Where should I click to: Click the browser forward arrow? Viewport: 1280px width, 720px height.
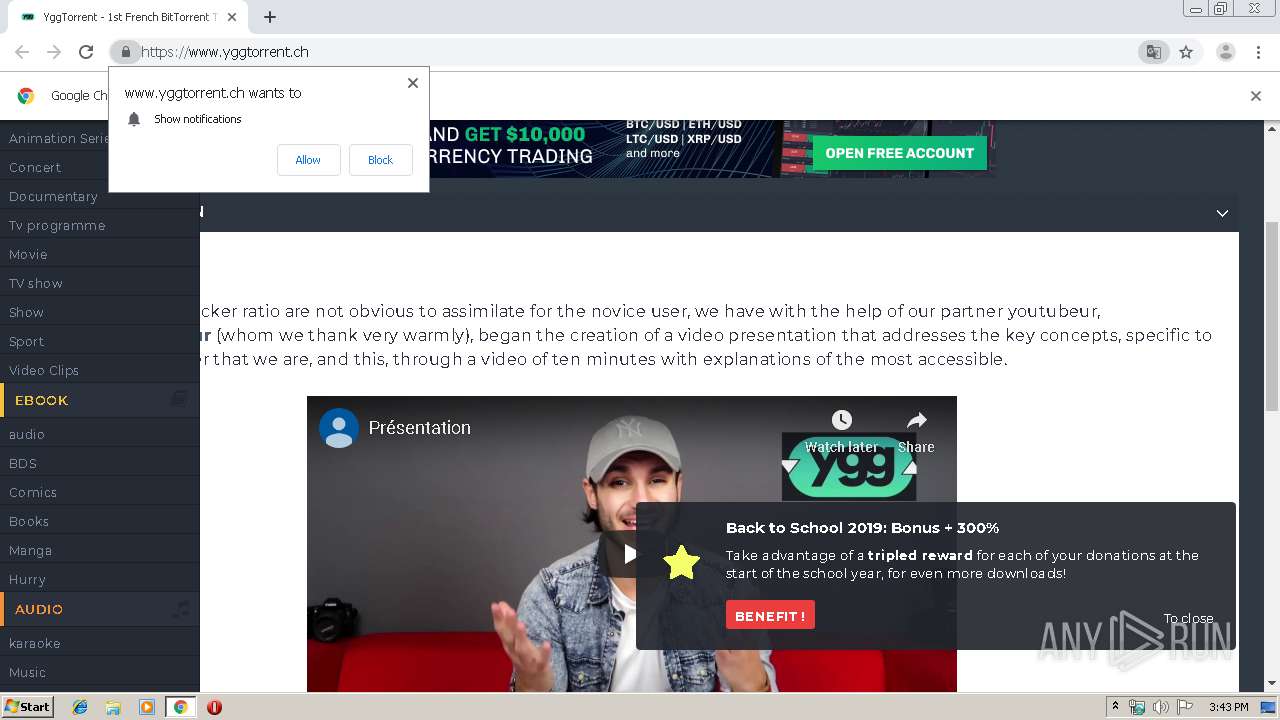(54, 52)
